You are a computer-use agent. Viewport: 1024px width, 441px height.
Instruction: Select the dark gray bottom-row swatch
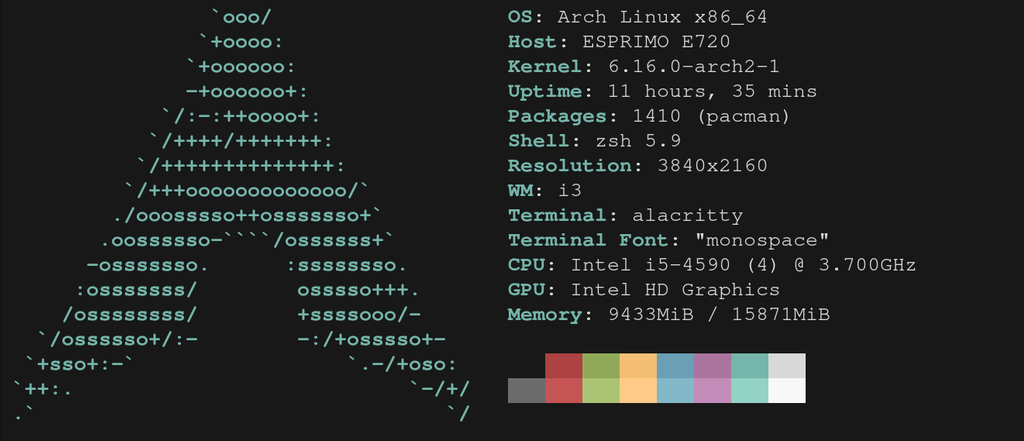click(526, 391)
